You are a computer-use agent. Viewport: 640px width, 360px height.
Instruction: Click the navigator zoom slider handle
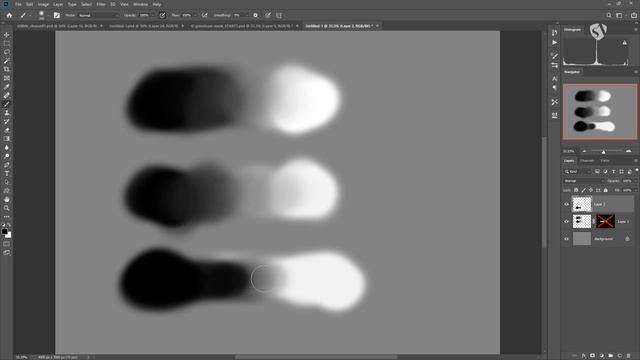(603, 151)
